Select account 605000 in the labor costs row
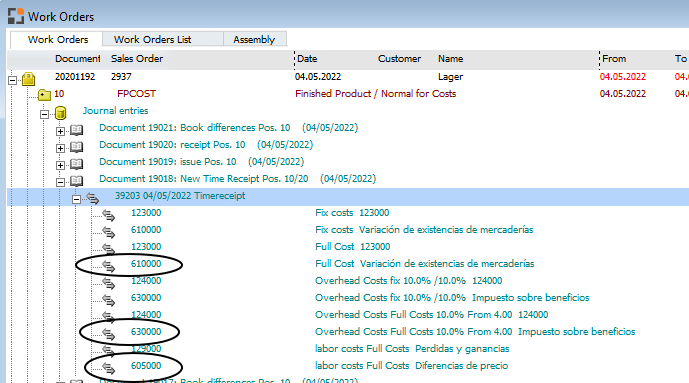689x383 pixels. 146,366
